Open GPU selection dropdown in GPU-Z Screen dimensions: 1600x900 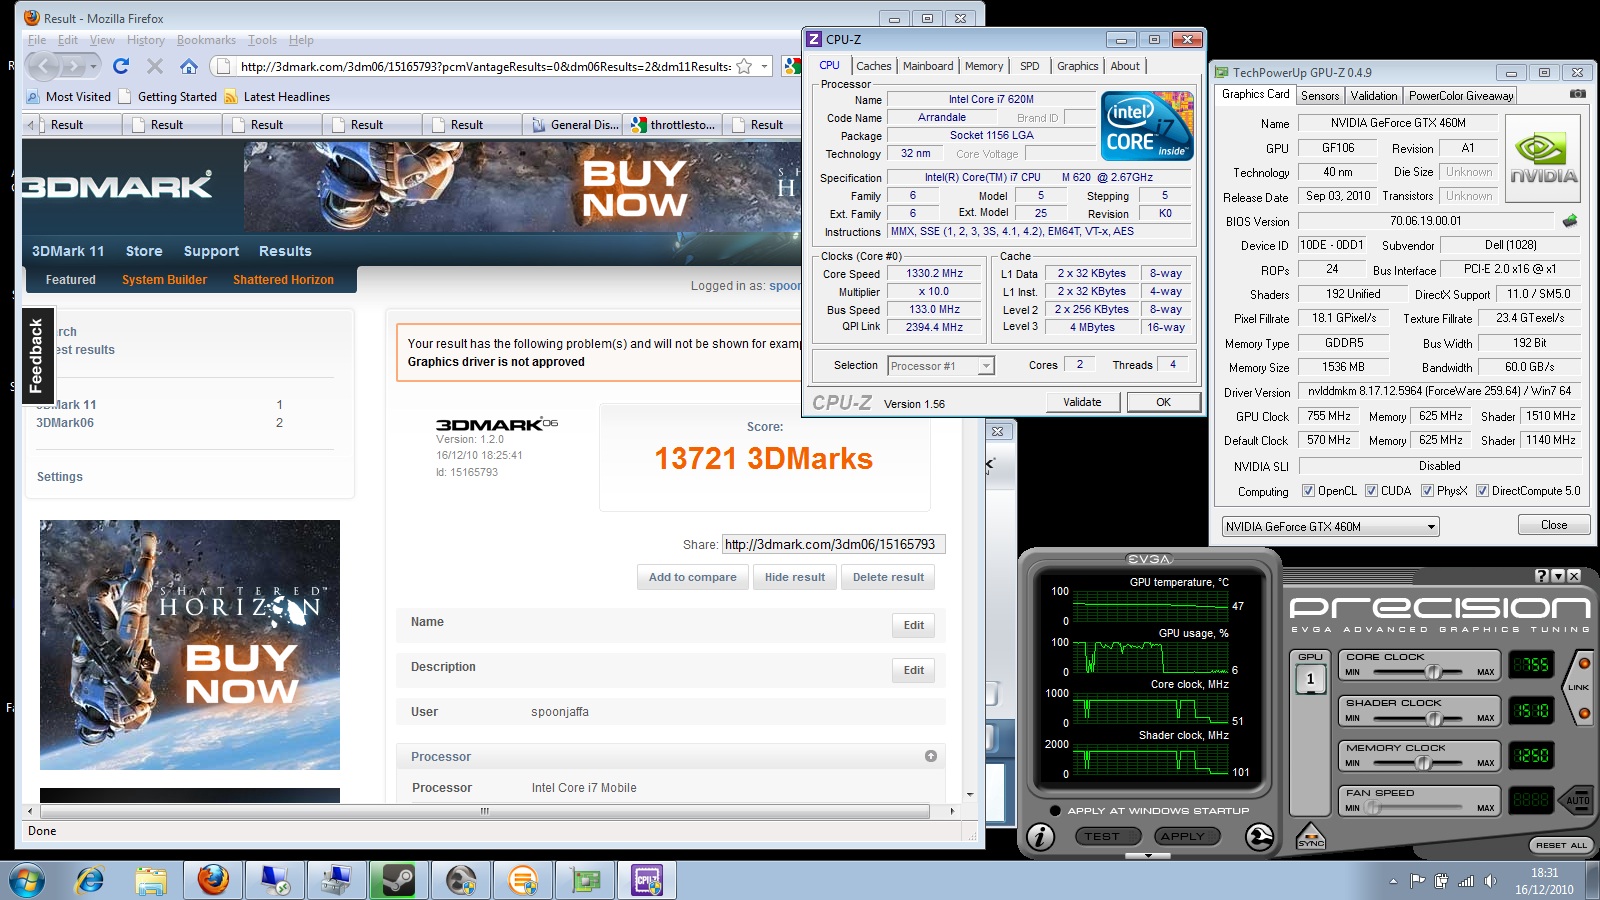point(1331,526)
